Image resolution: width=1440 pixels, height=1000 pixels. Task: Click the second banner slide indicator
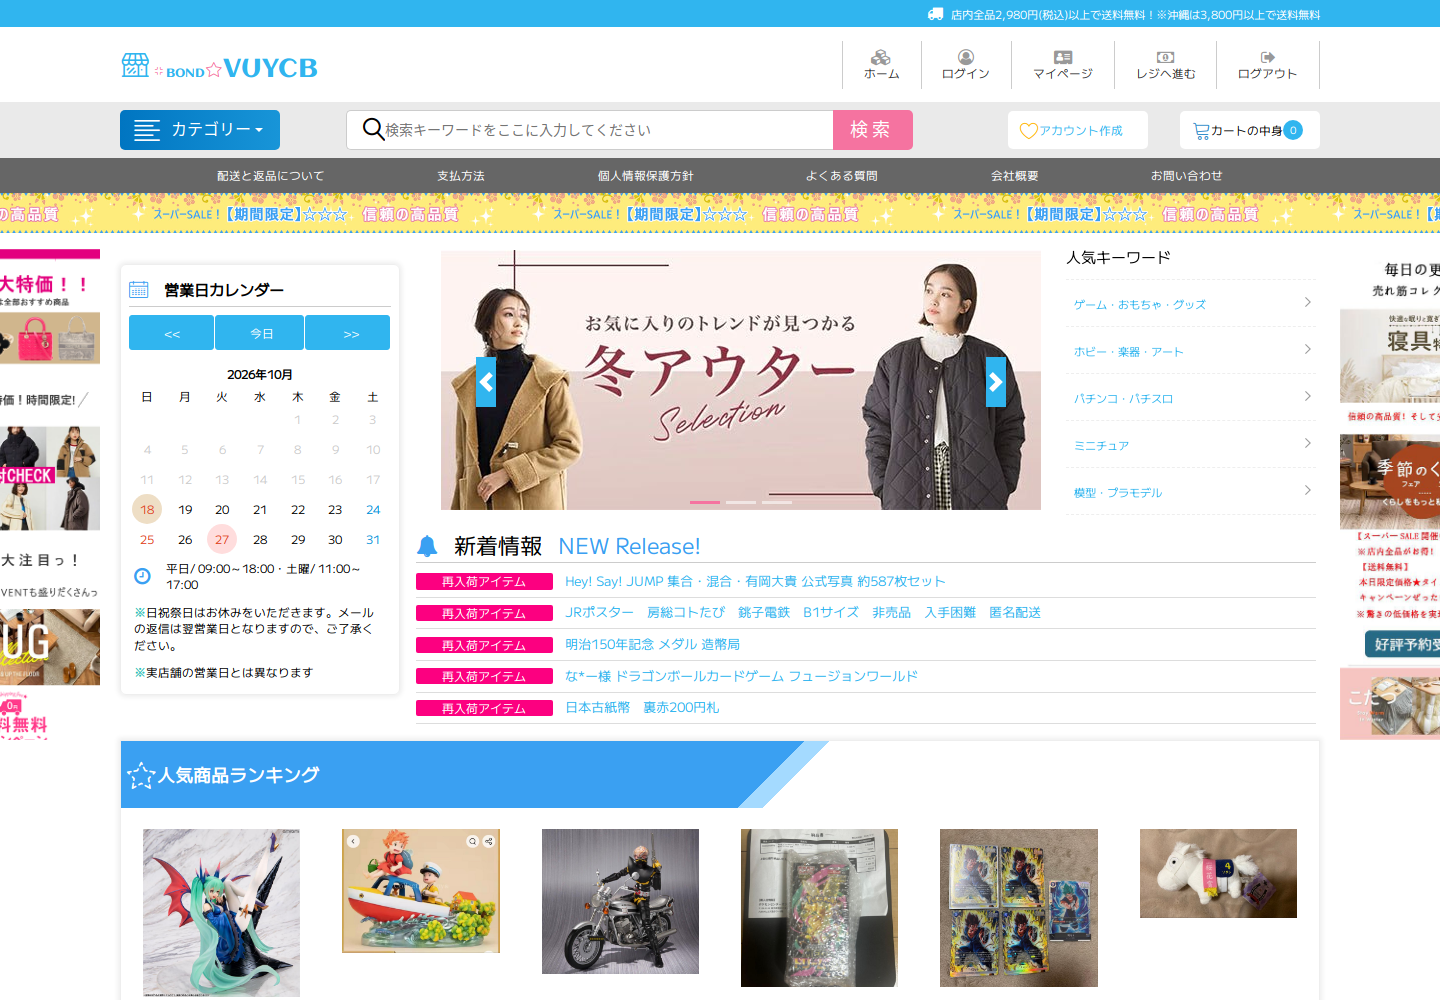click(x=741, y=502)
